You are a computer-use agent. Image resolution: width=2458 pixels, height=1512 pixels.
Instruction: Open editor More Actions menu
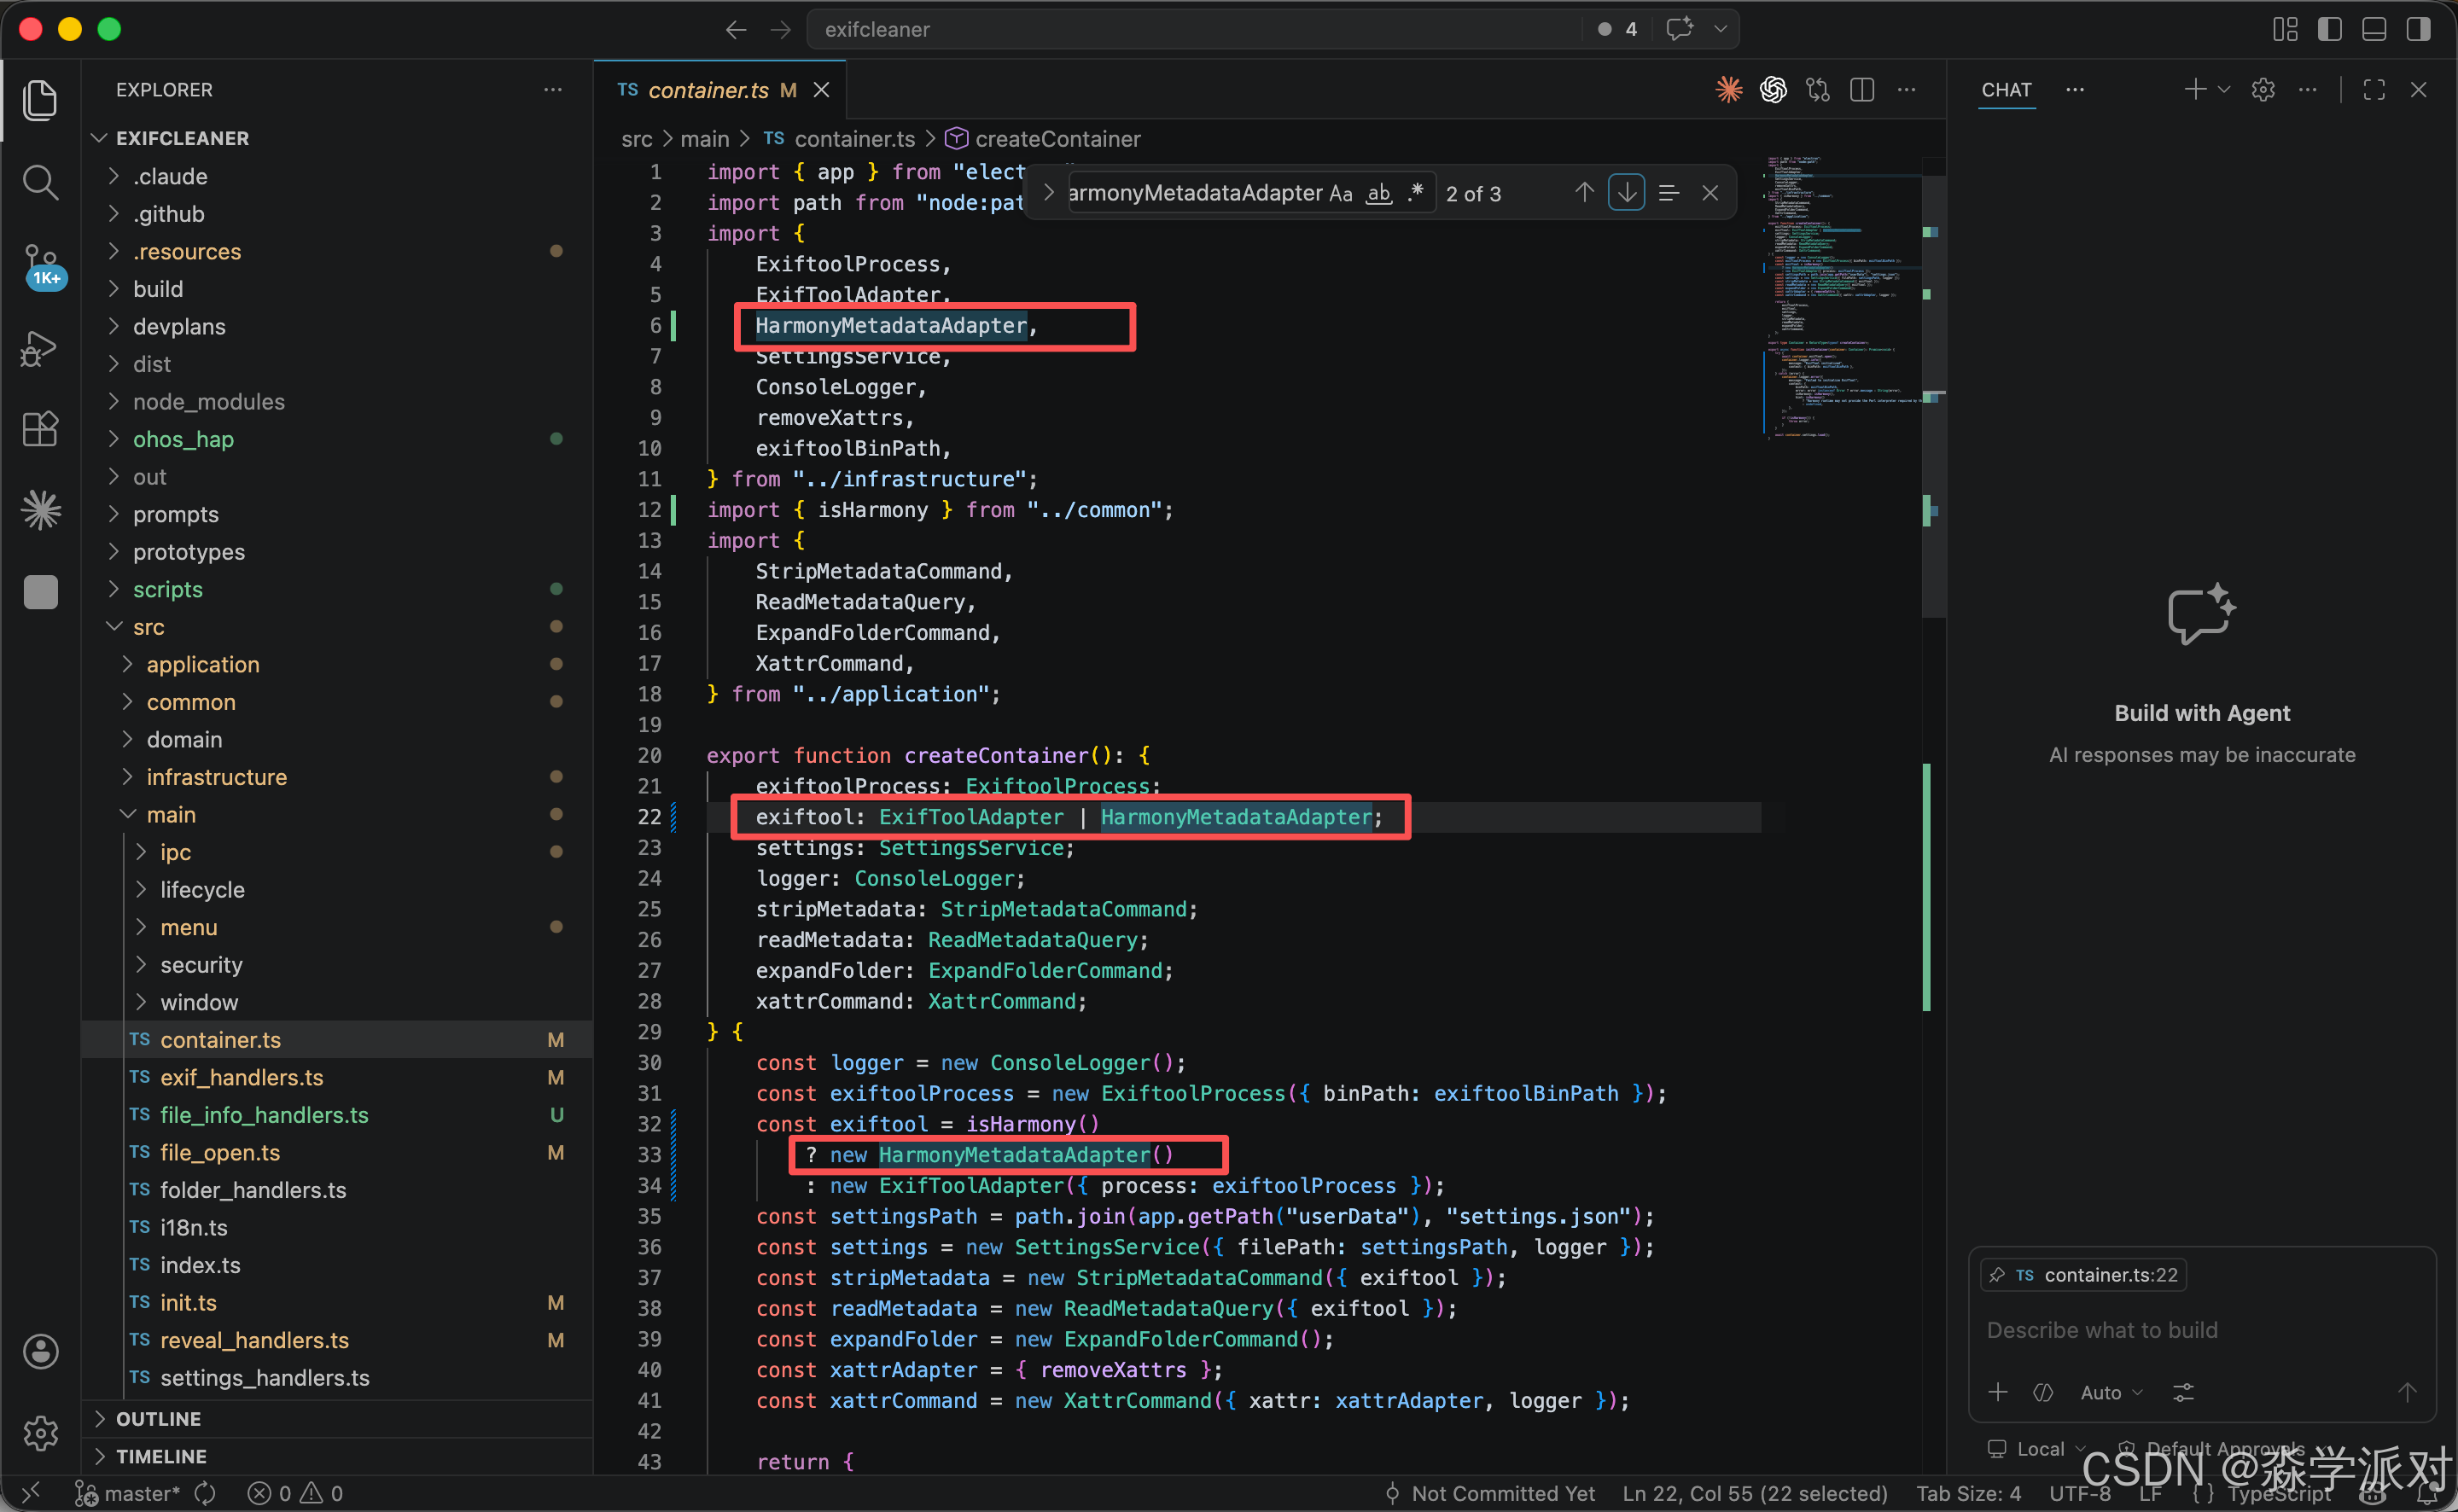pos(1907,90)
